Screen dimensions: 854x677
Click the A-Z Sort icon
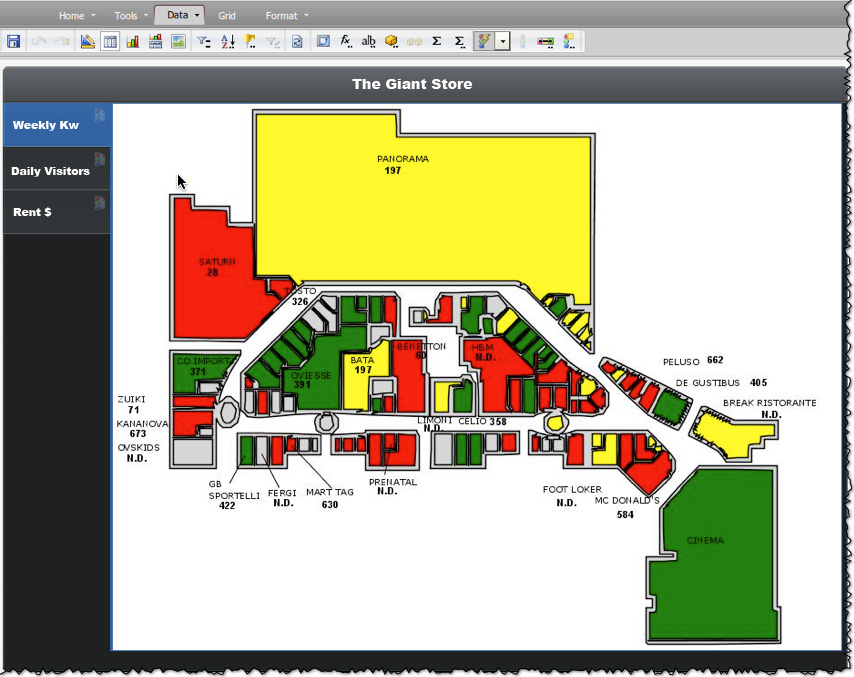(x=228, y=41)
